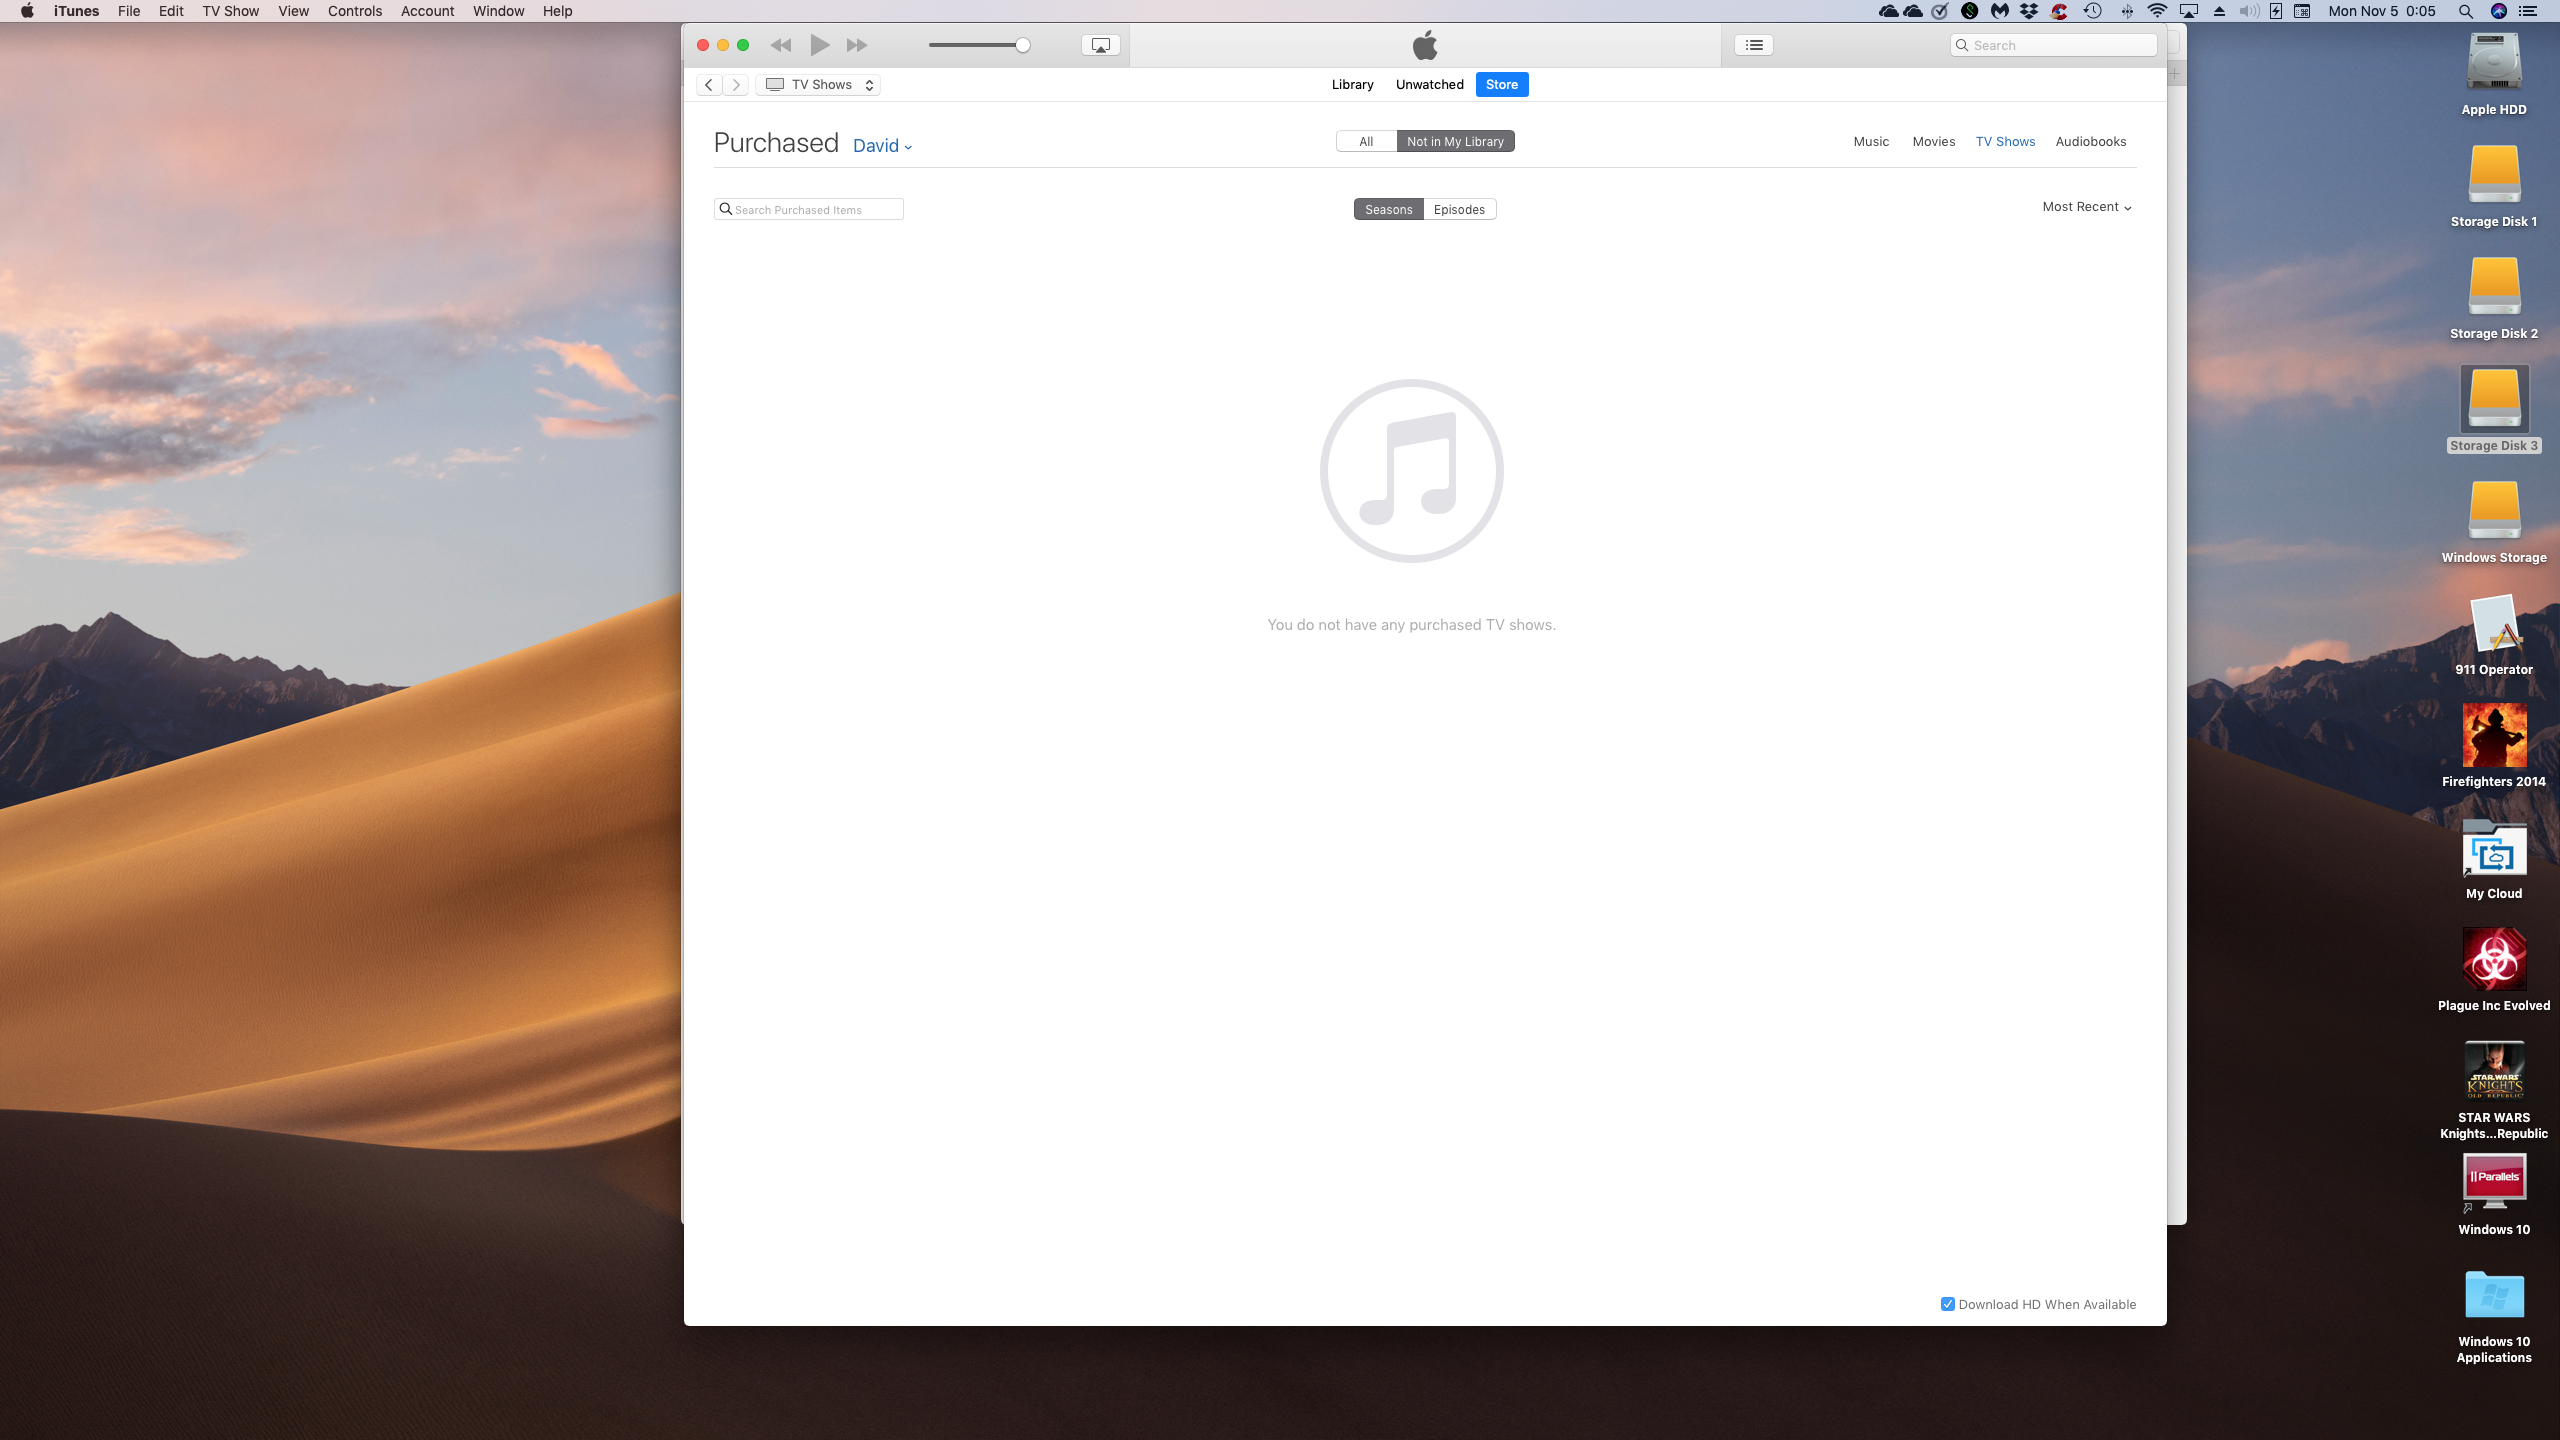Viewport: 2560px width, 1440px height.
Task: Open the iTunes menu
Action: pyautogui.click(x=76, y=11)
